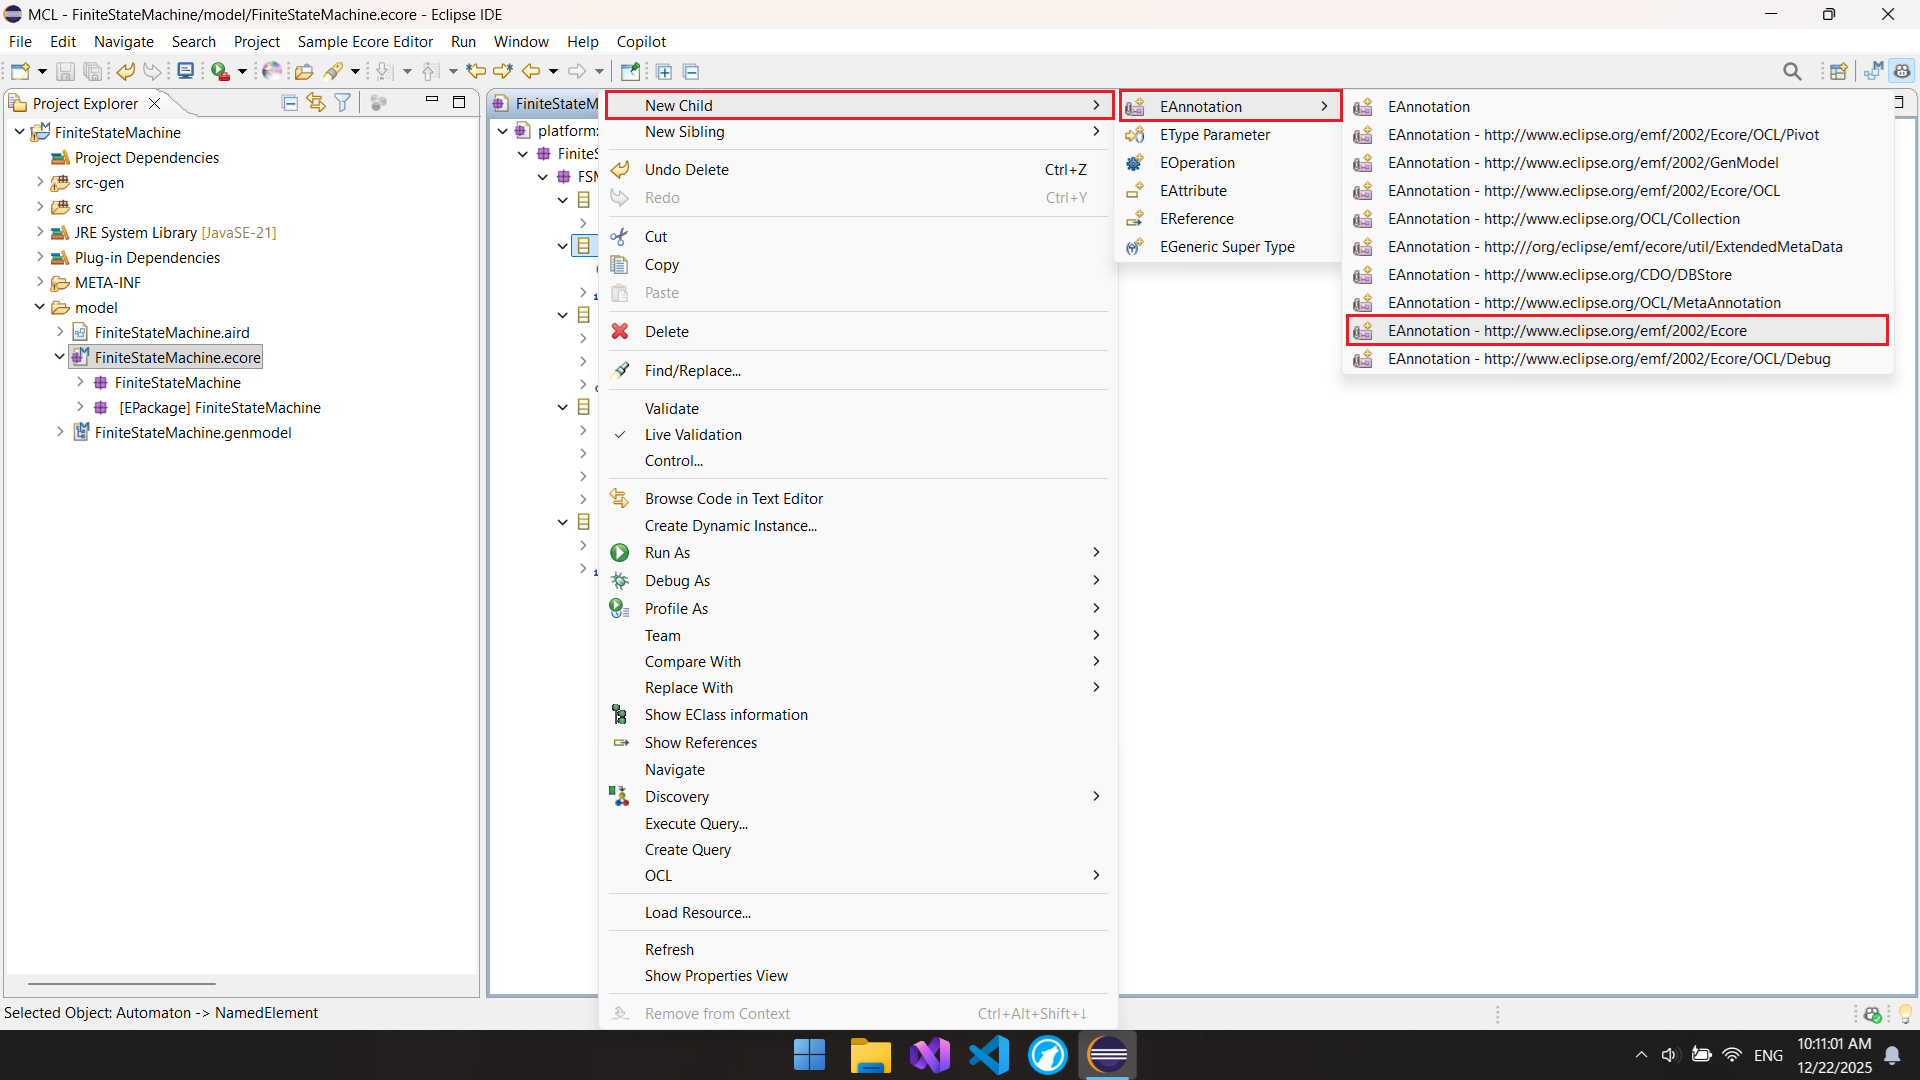Click the Undo toolbar arrow icon
1920x1080 pixels.
125,71
